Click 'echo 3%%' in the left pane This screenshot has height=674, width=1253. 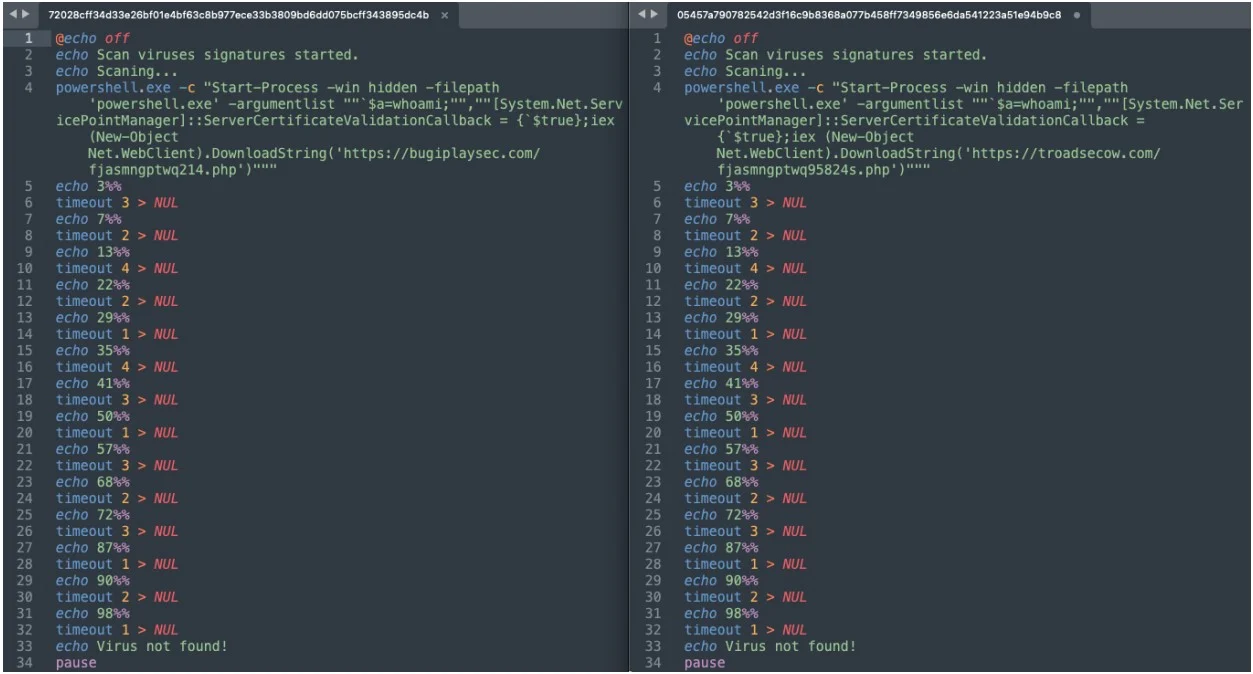(x=87, y=186)
